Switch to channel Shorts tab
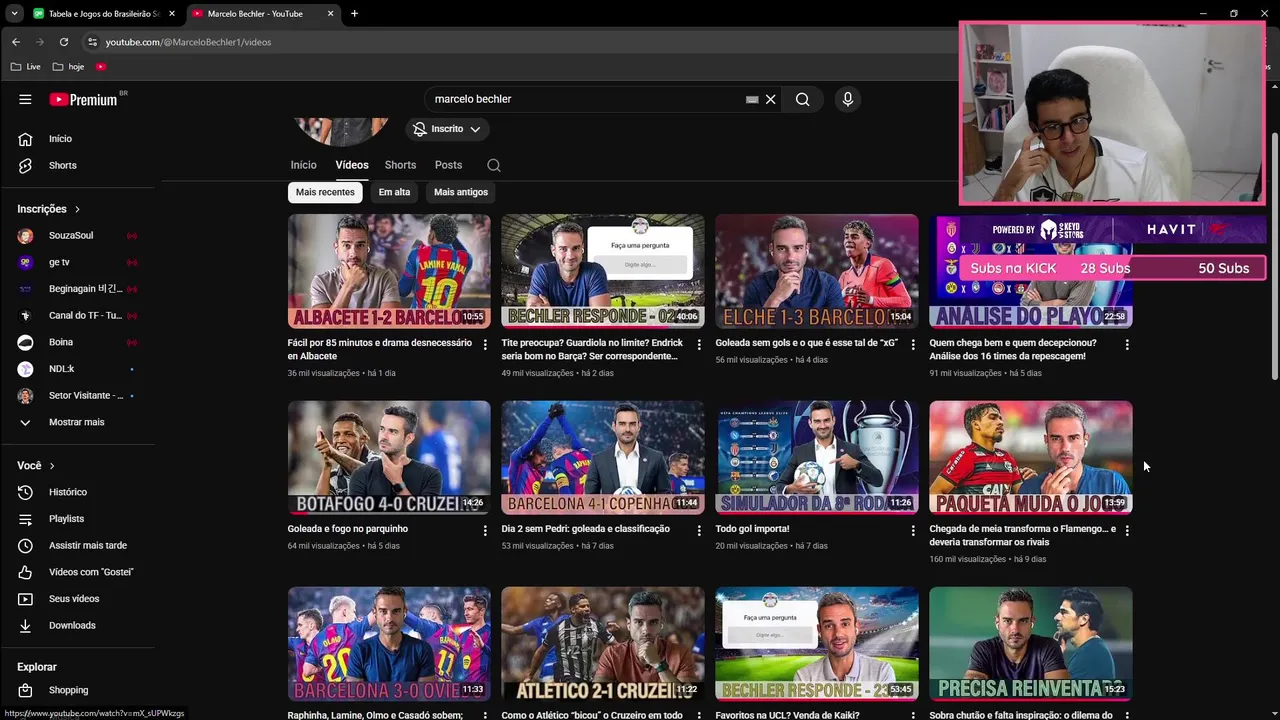 pos(400,165)
